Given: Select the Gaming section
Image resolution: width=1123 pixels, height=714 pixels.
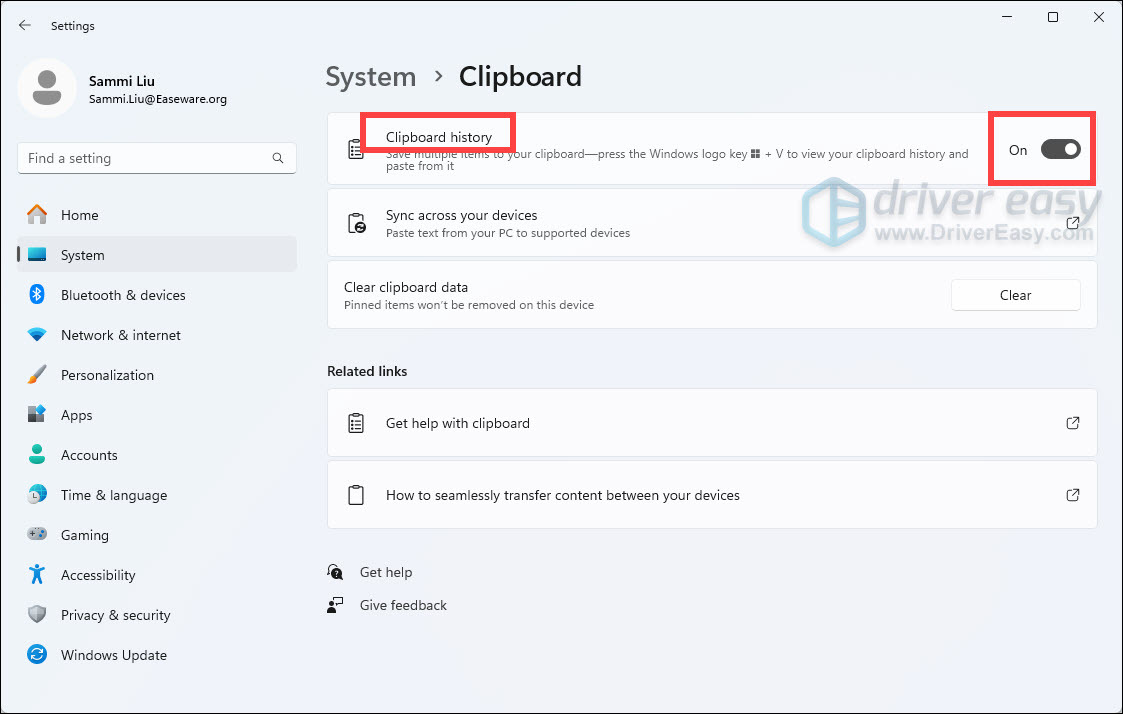Looking at the screenshot, I should coord(84,534).
